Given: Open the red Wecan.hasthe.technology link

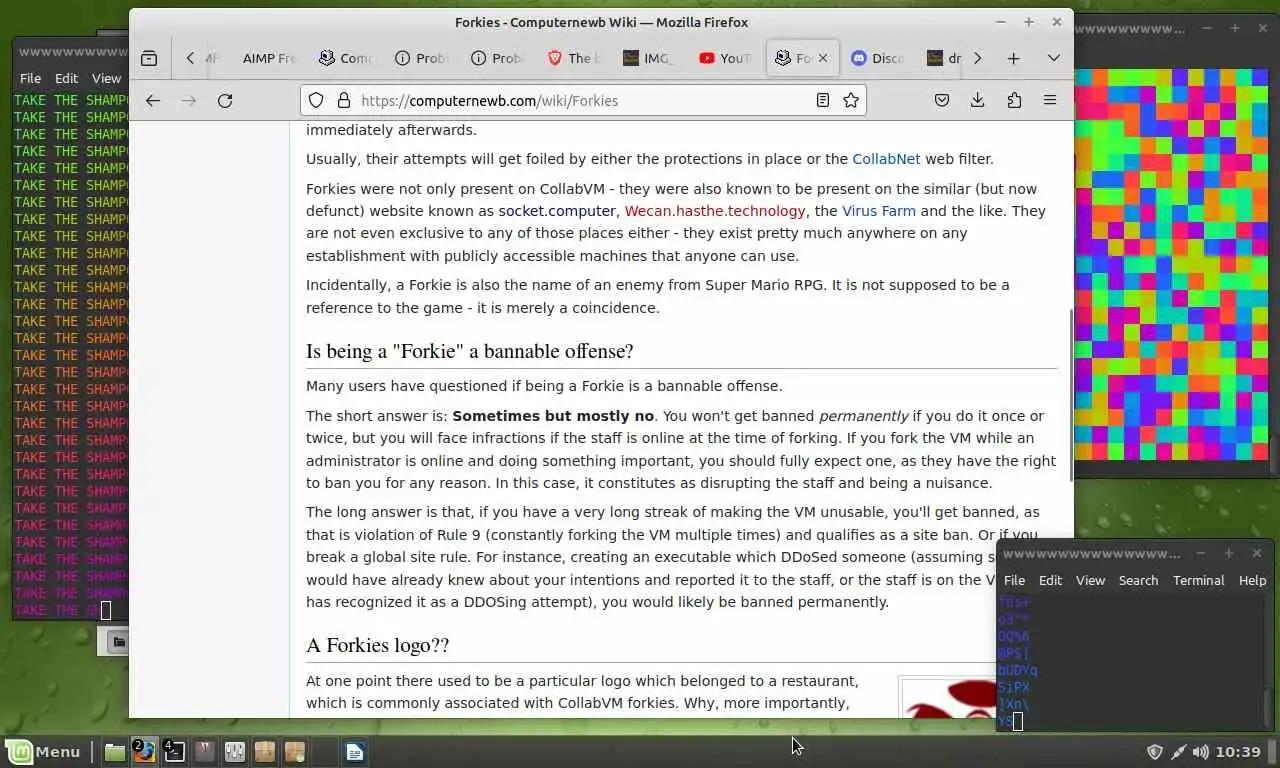Looking at the screenshot, I should (x=715, y=211).
